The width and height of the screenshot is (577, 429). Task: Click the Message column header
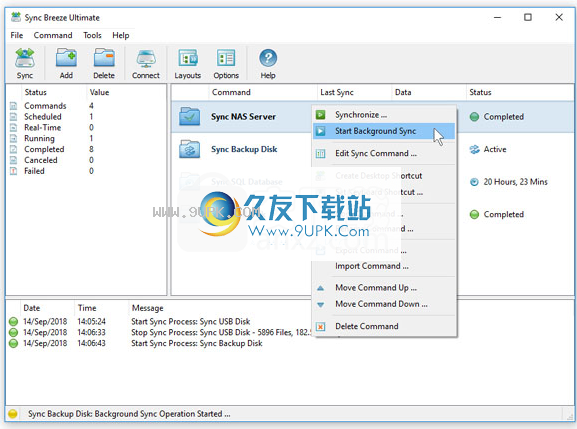148,308
